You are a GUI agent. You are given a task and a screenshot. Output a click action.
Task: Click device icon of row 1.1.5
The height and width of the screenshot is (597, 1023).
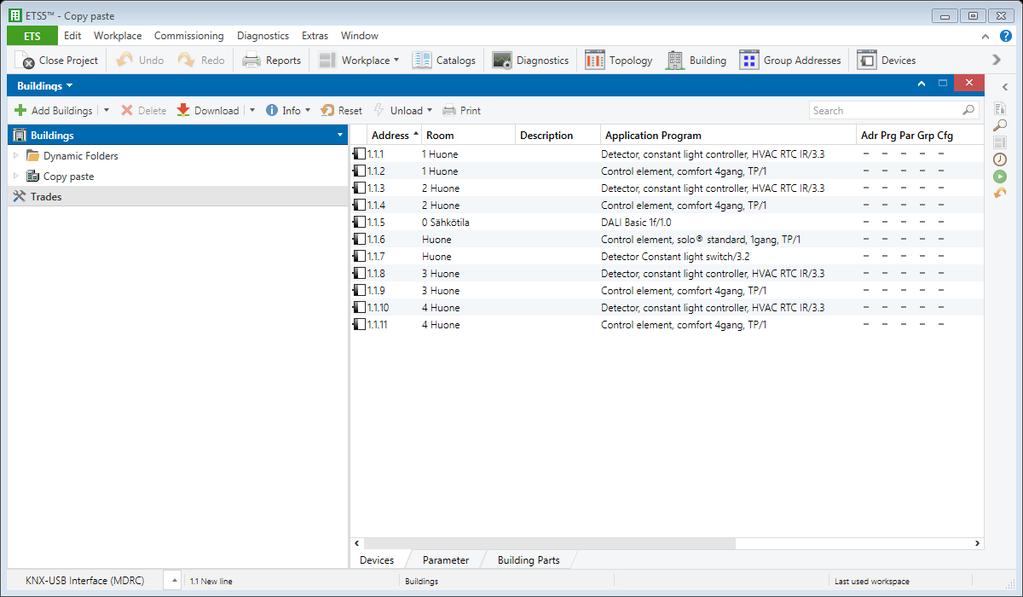(359, 222)
